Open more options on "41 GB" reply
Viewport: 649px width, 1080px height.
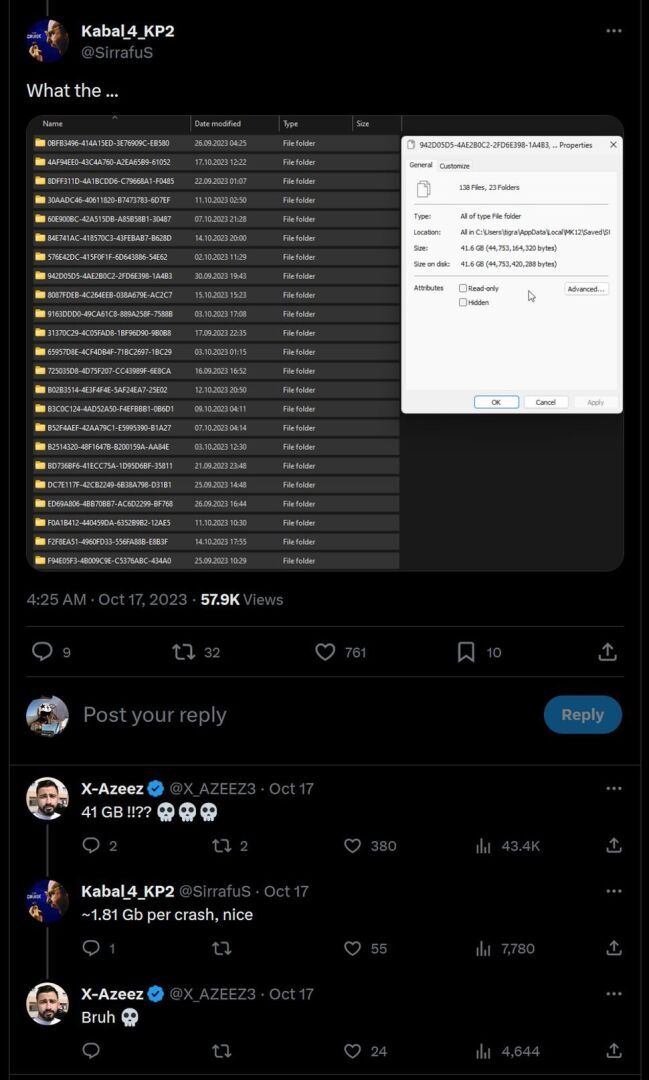(614, 788)
